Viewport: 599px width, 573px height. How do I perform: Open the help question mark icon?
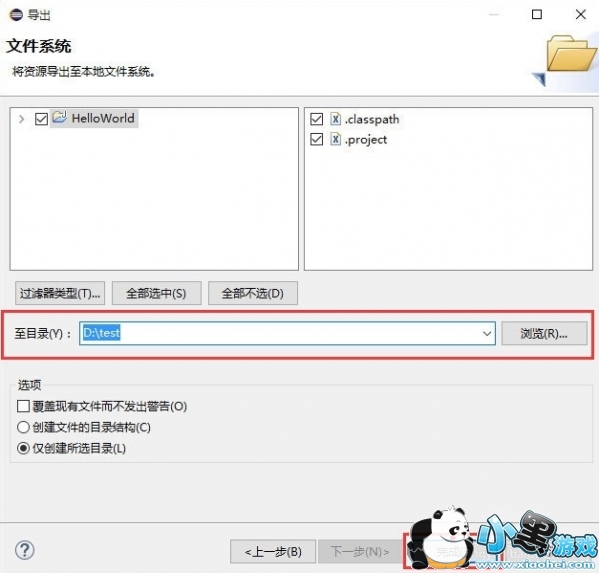24,550
